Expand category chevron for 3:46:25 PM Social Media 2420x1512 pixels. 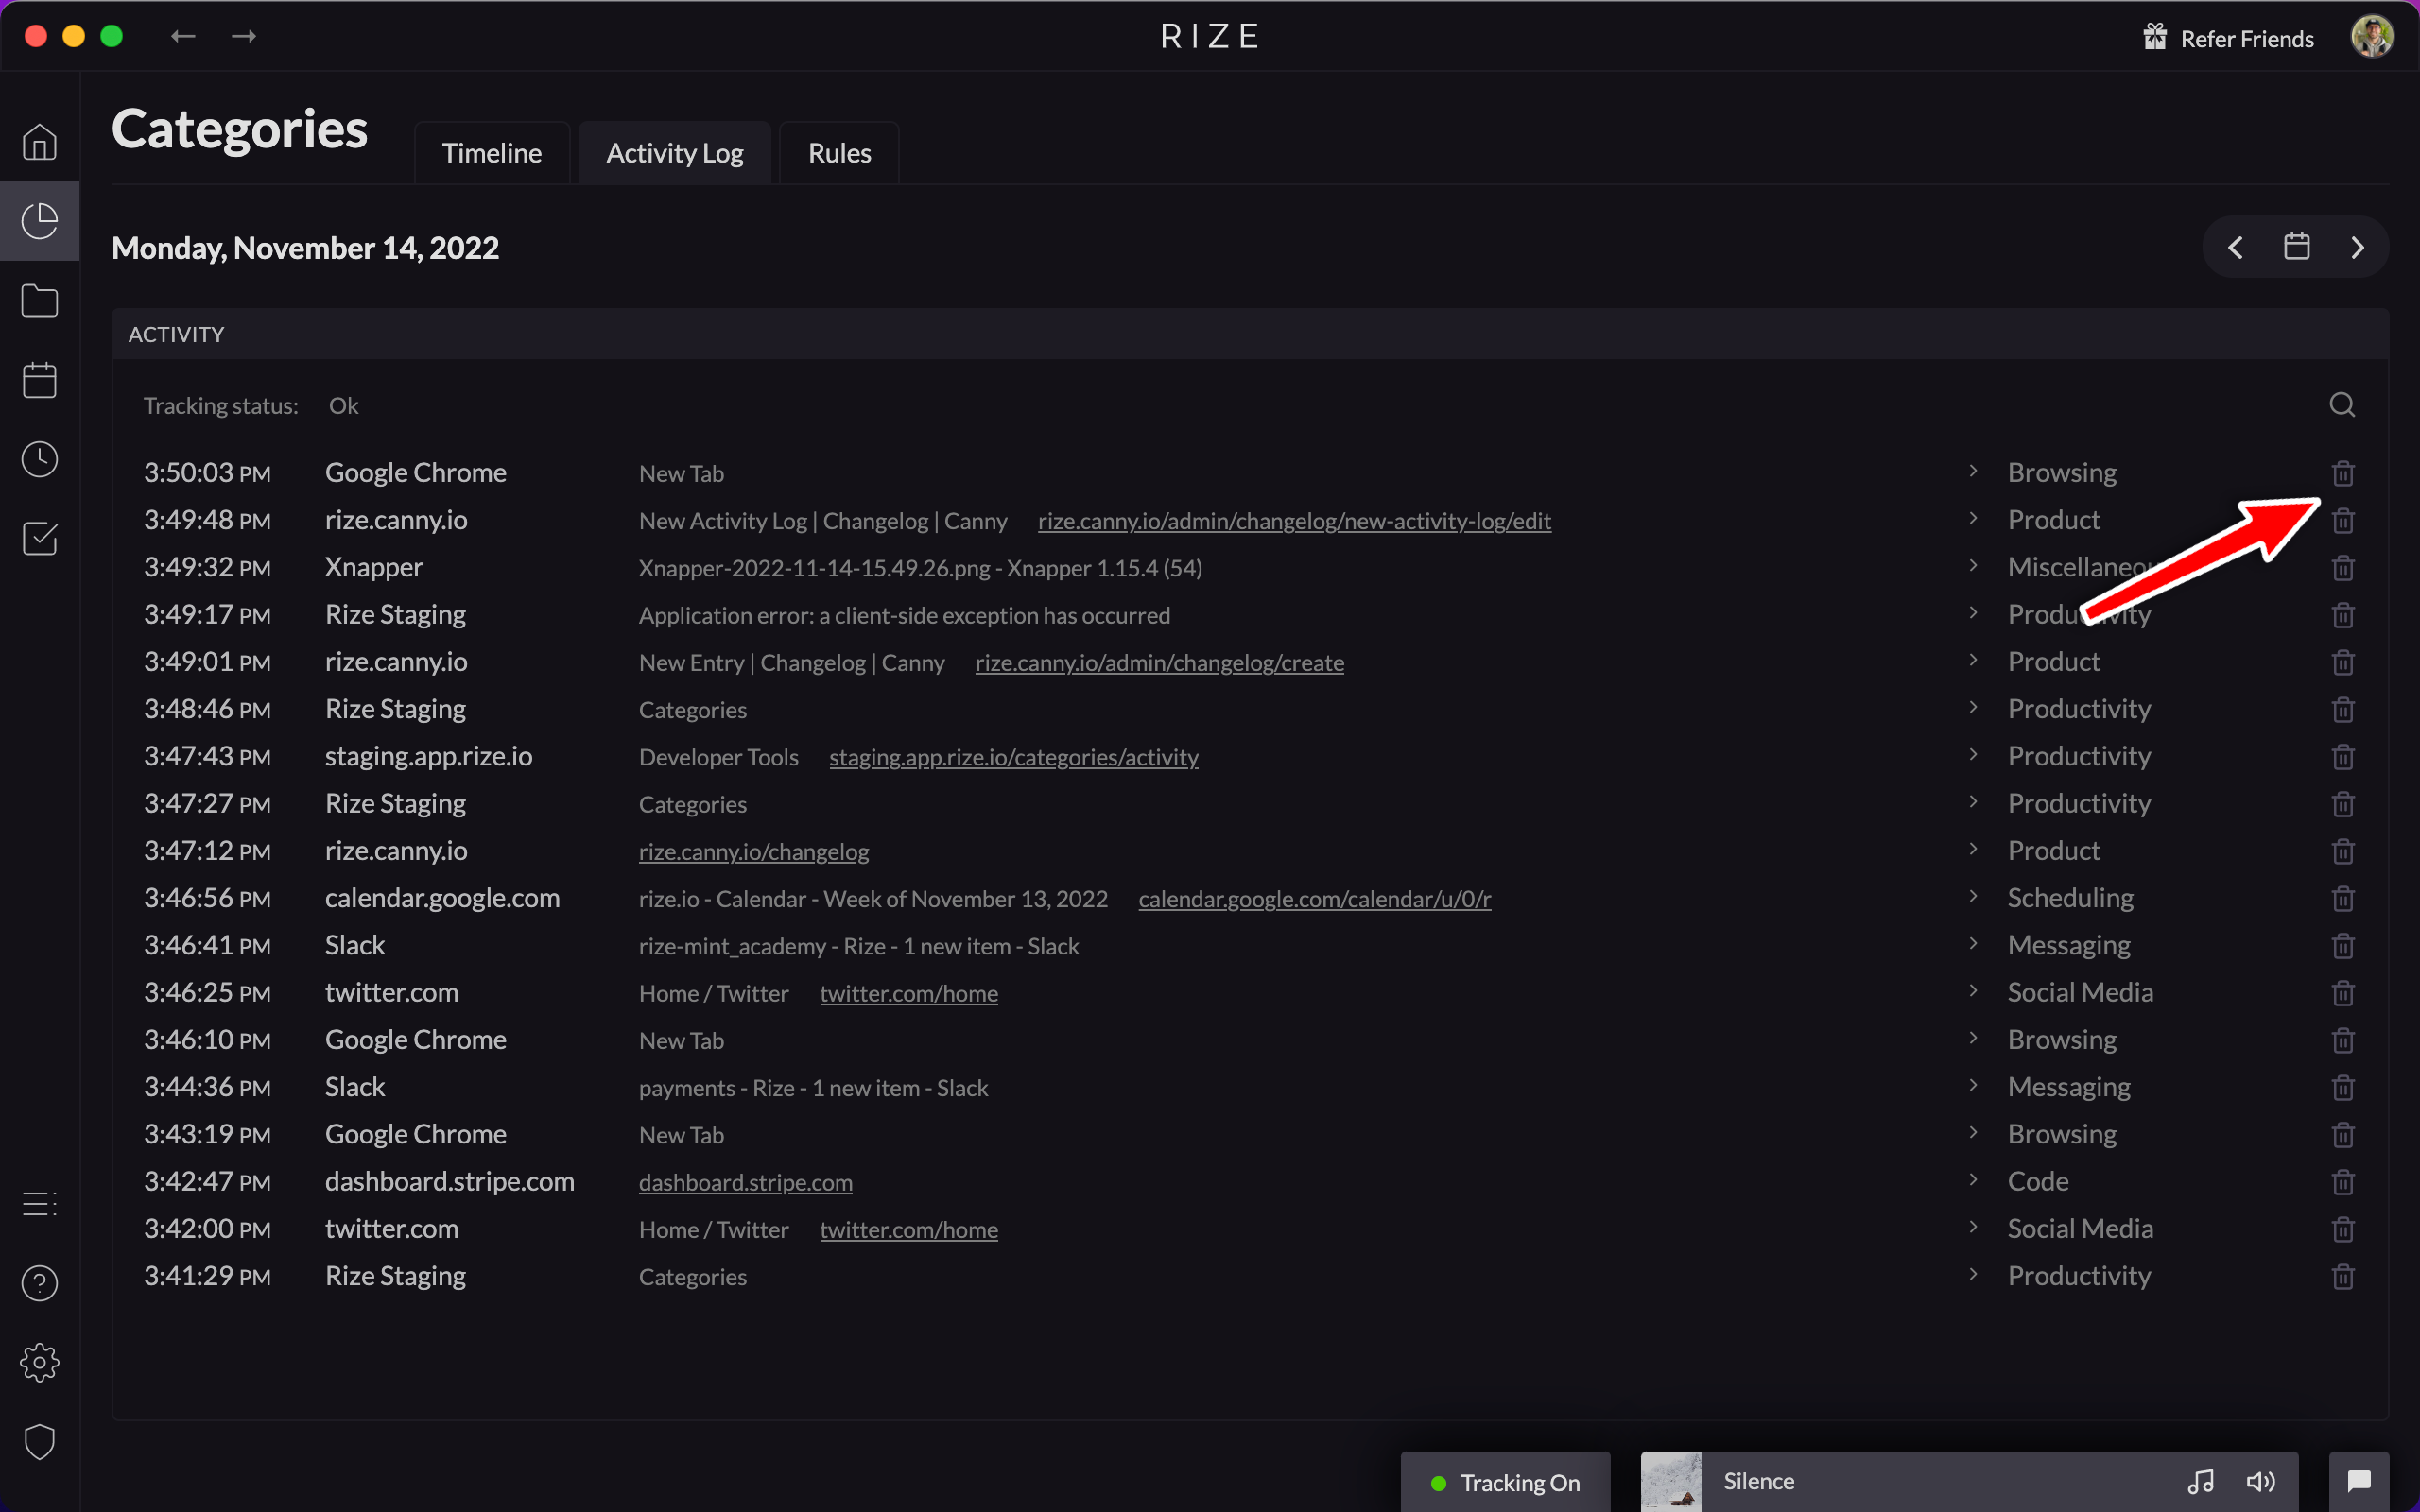pos(1973,991)
